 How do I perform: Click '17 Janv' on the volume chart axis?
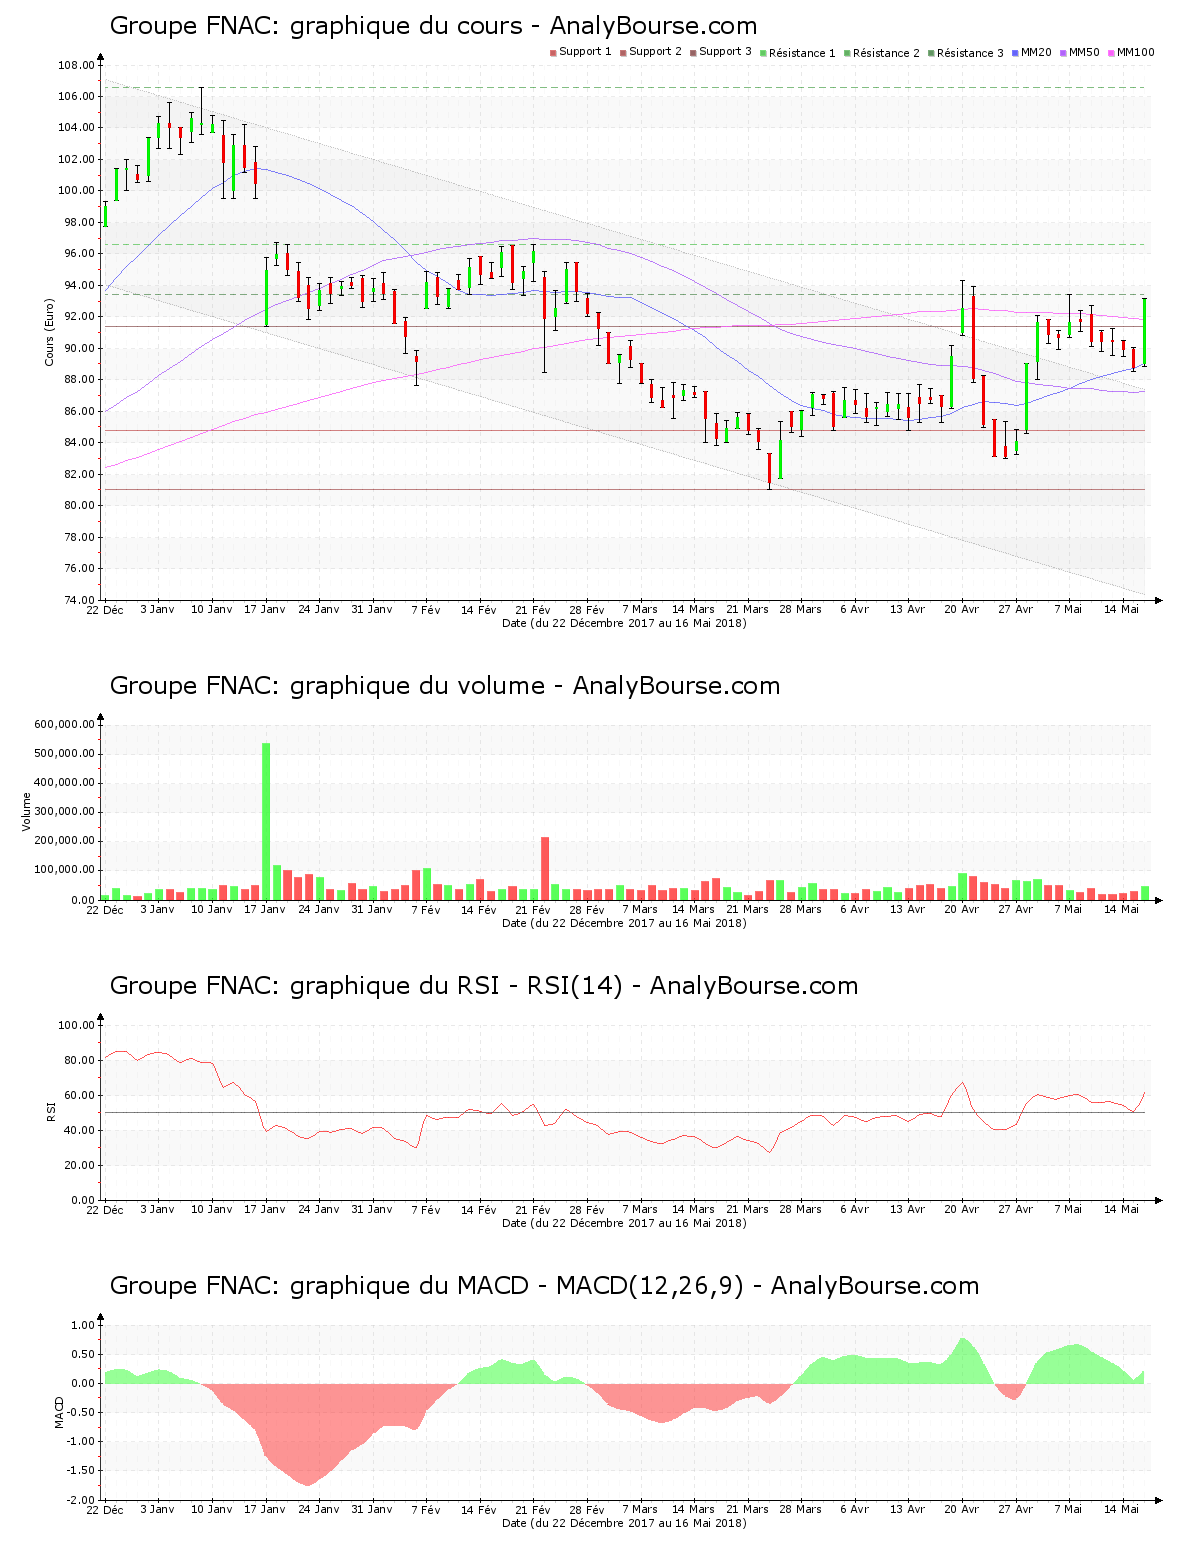pyautogui.click(x=265, y=909)
